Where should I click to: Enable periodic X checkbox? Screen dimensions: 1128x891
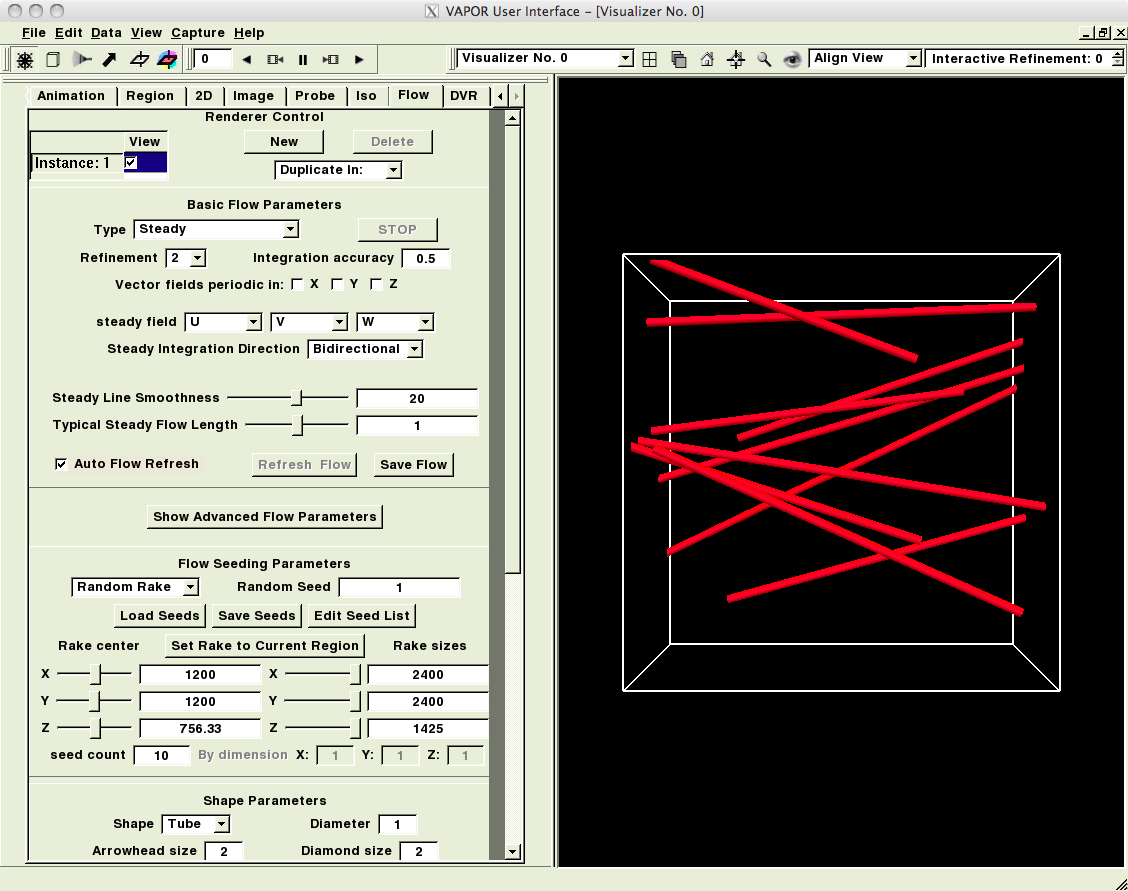297,285
